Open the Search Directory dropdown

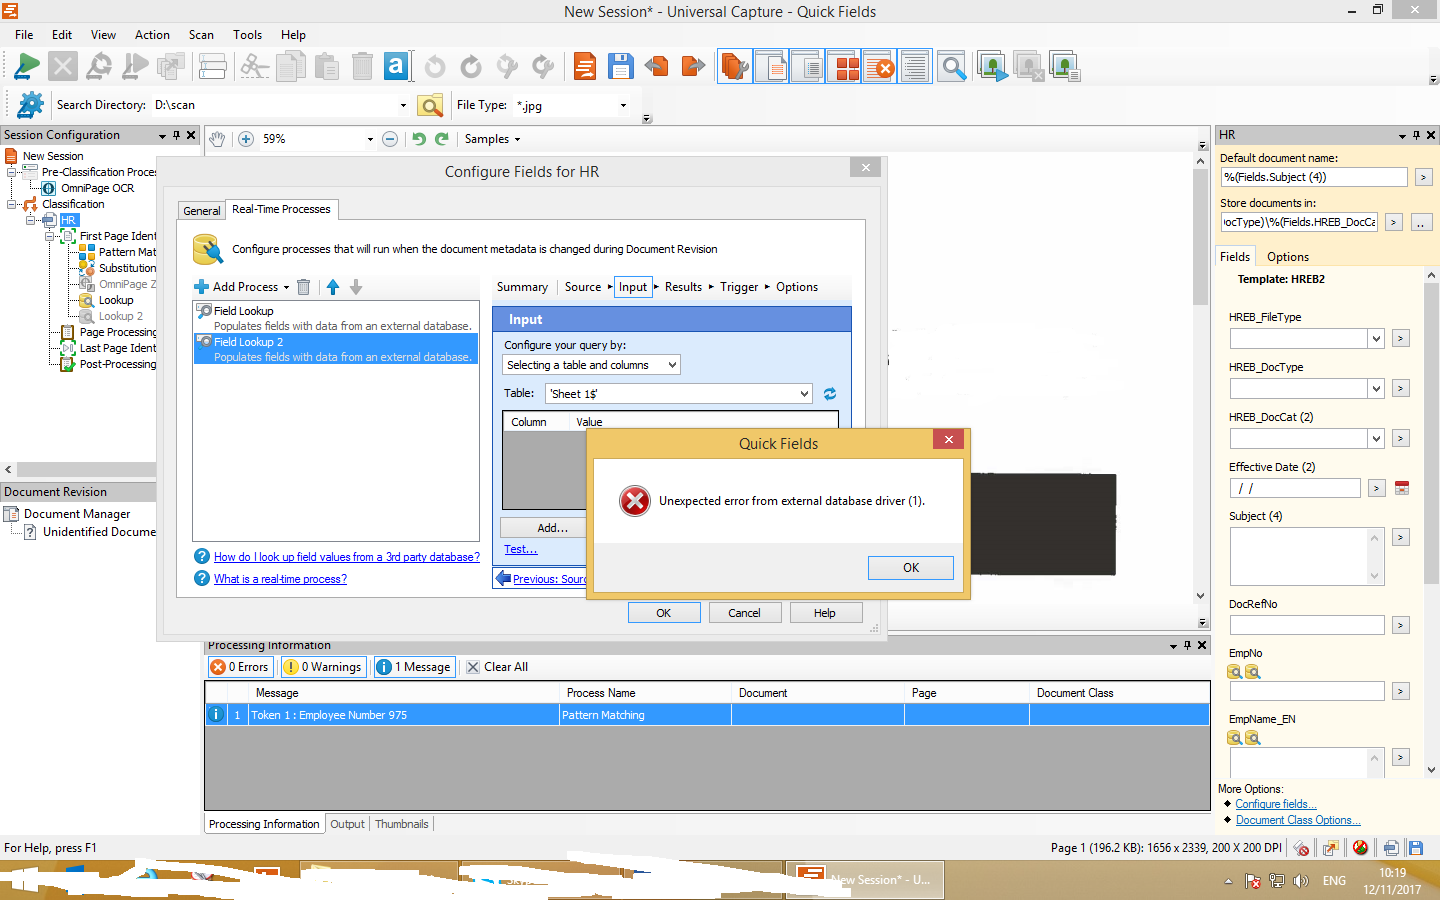click(403, 105)
